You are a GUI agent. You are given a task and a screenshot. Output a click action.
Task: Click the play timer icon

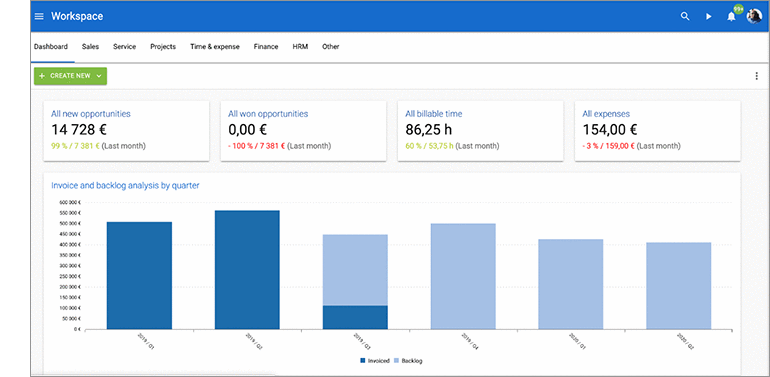[x=708, y=16]
